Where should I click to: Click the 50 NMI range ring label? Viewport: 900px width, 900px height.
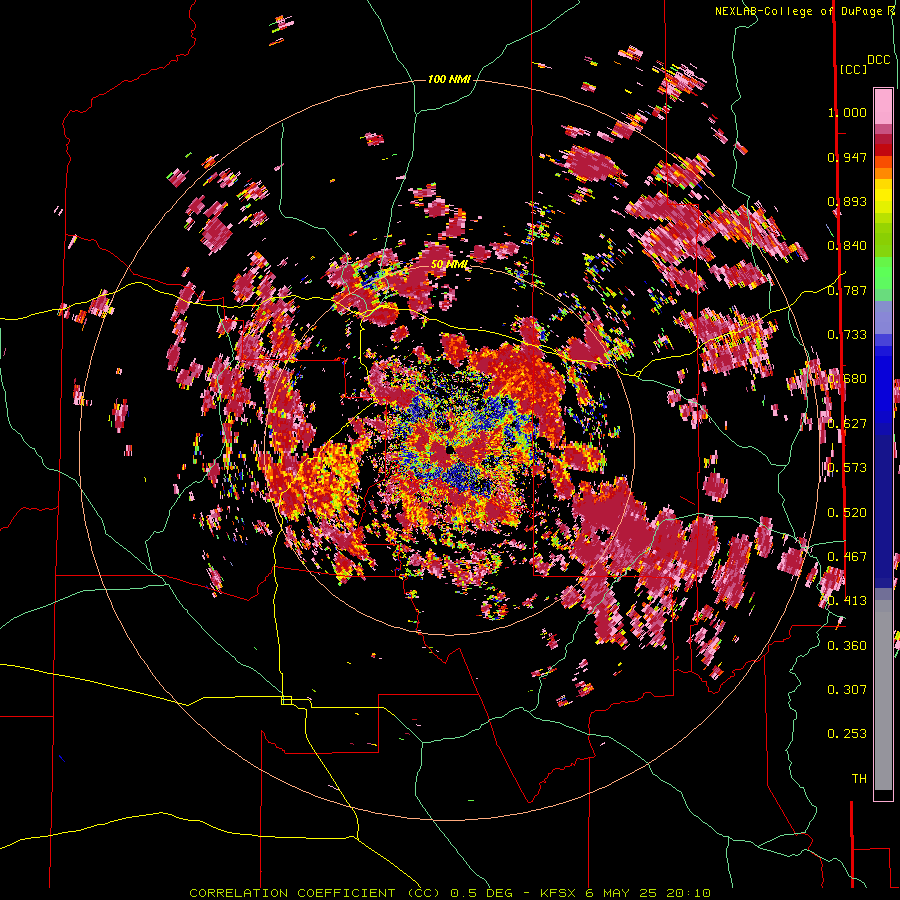tap(449, 264)
